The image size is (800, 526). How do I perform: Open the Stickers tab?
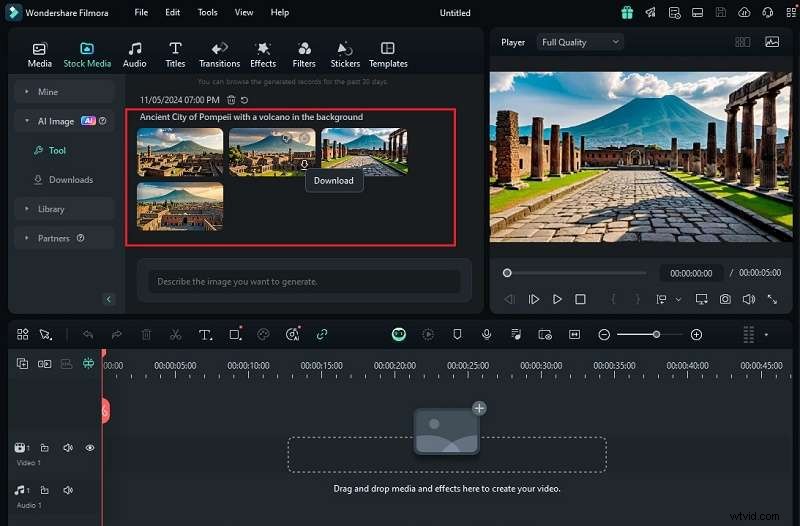click(345, 55)
